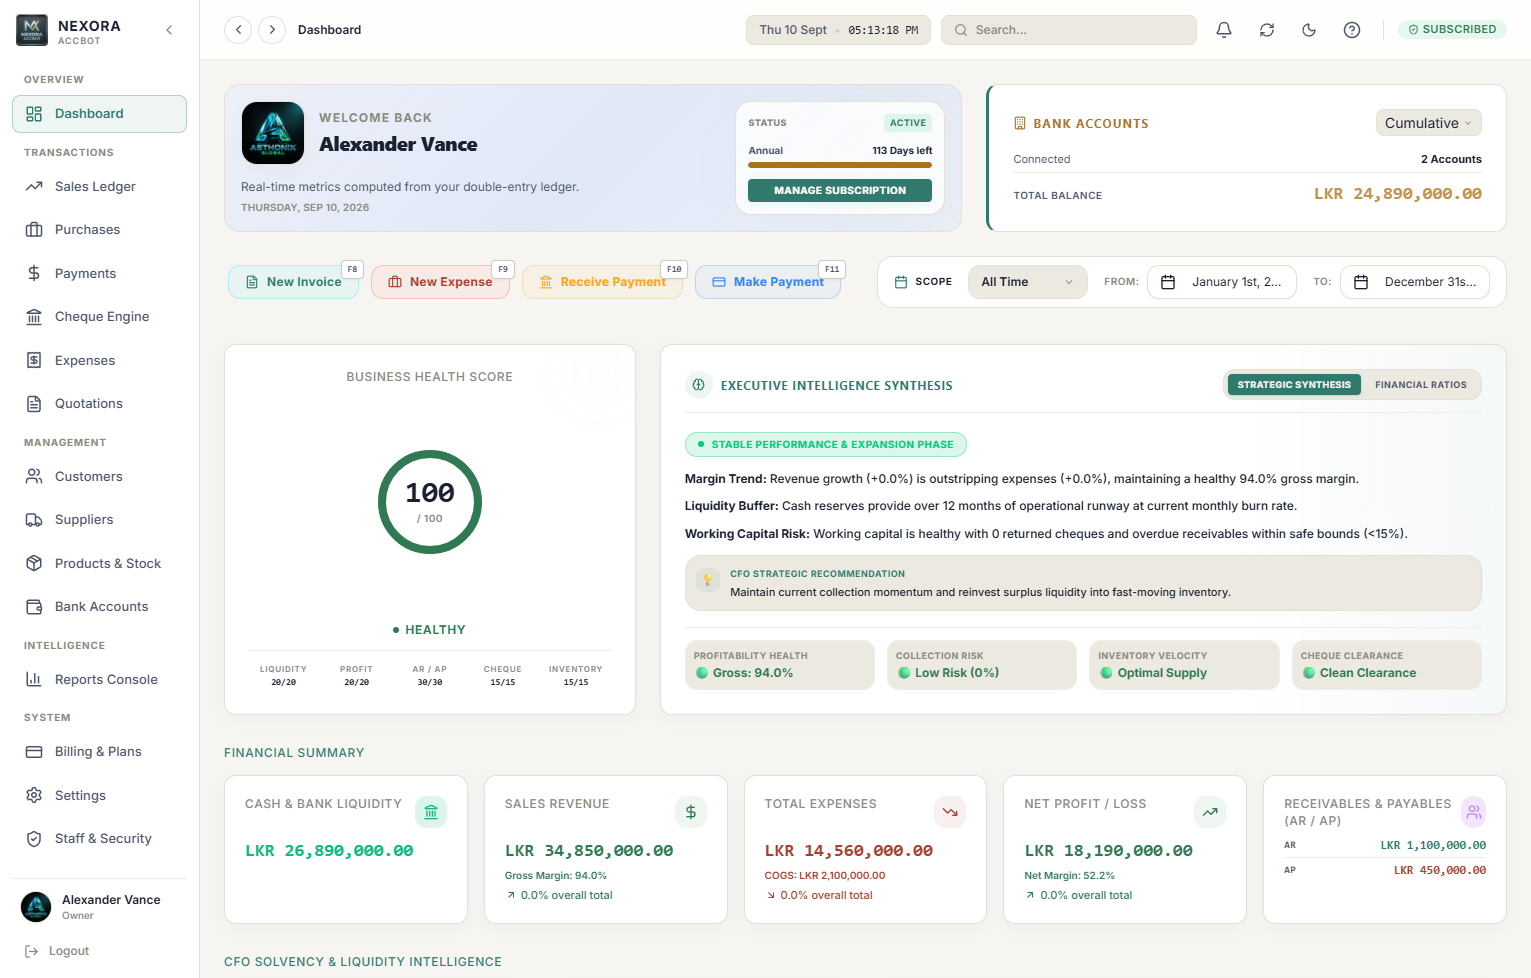Image resolution: width=1531 pixels, height=978 pixels.
Task: Click Receive Payment button
Action: click(x=602, y=282)
